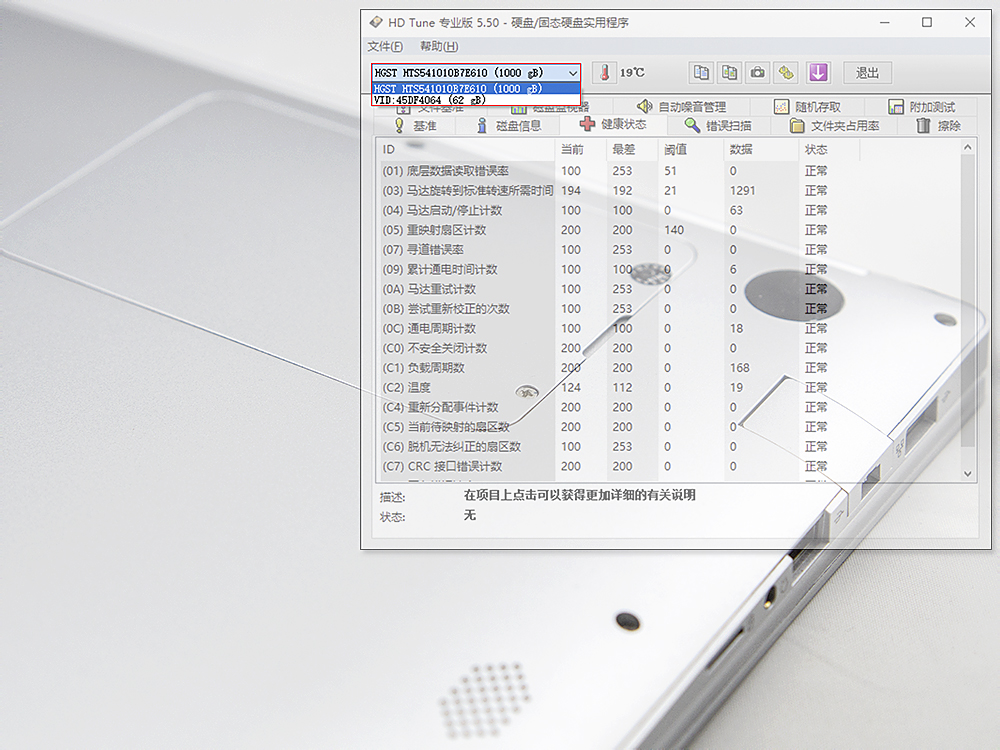Select row (0B) 尝试重新校正的次数
1000x750 pixels.
pyautogui.click(x=668, y=309)
